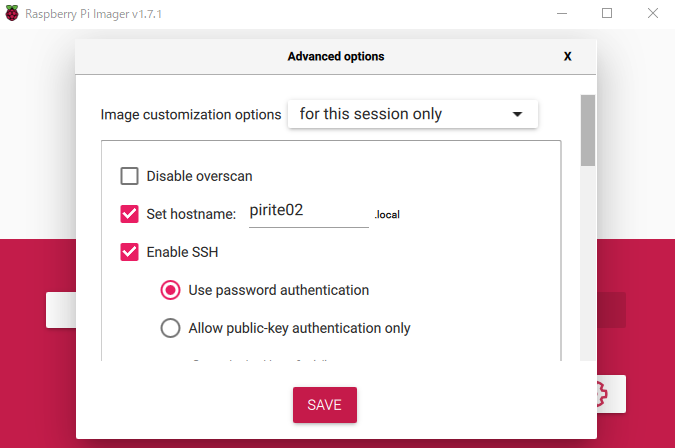Click the white button left of the dialog
The image size is (675, 448).
tap(60, 310)
